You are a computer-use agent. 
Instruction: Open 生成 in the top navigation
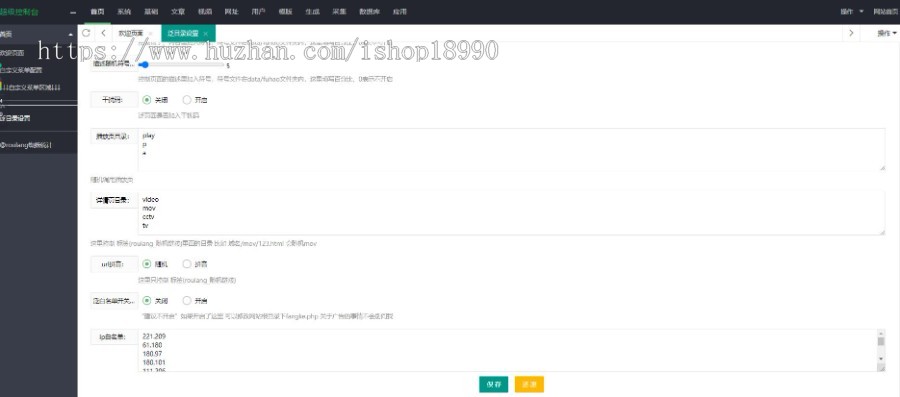coord(312,11)
